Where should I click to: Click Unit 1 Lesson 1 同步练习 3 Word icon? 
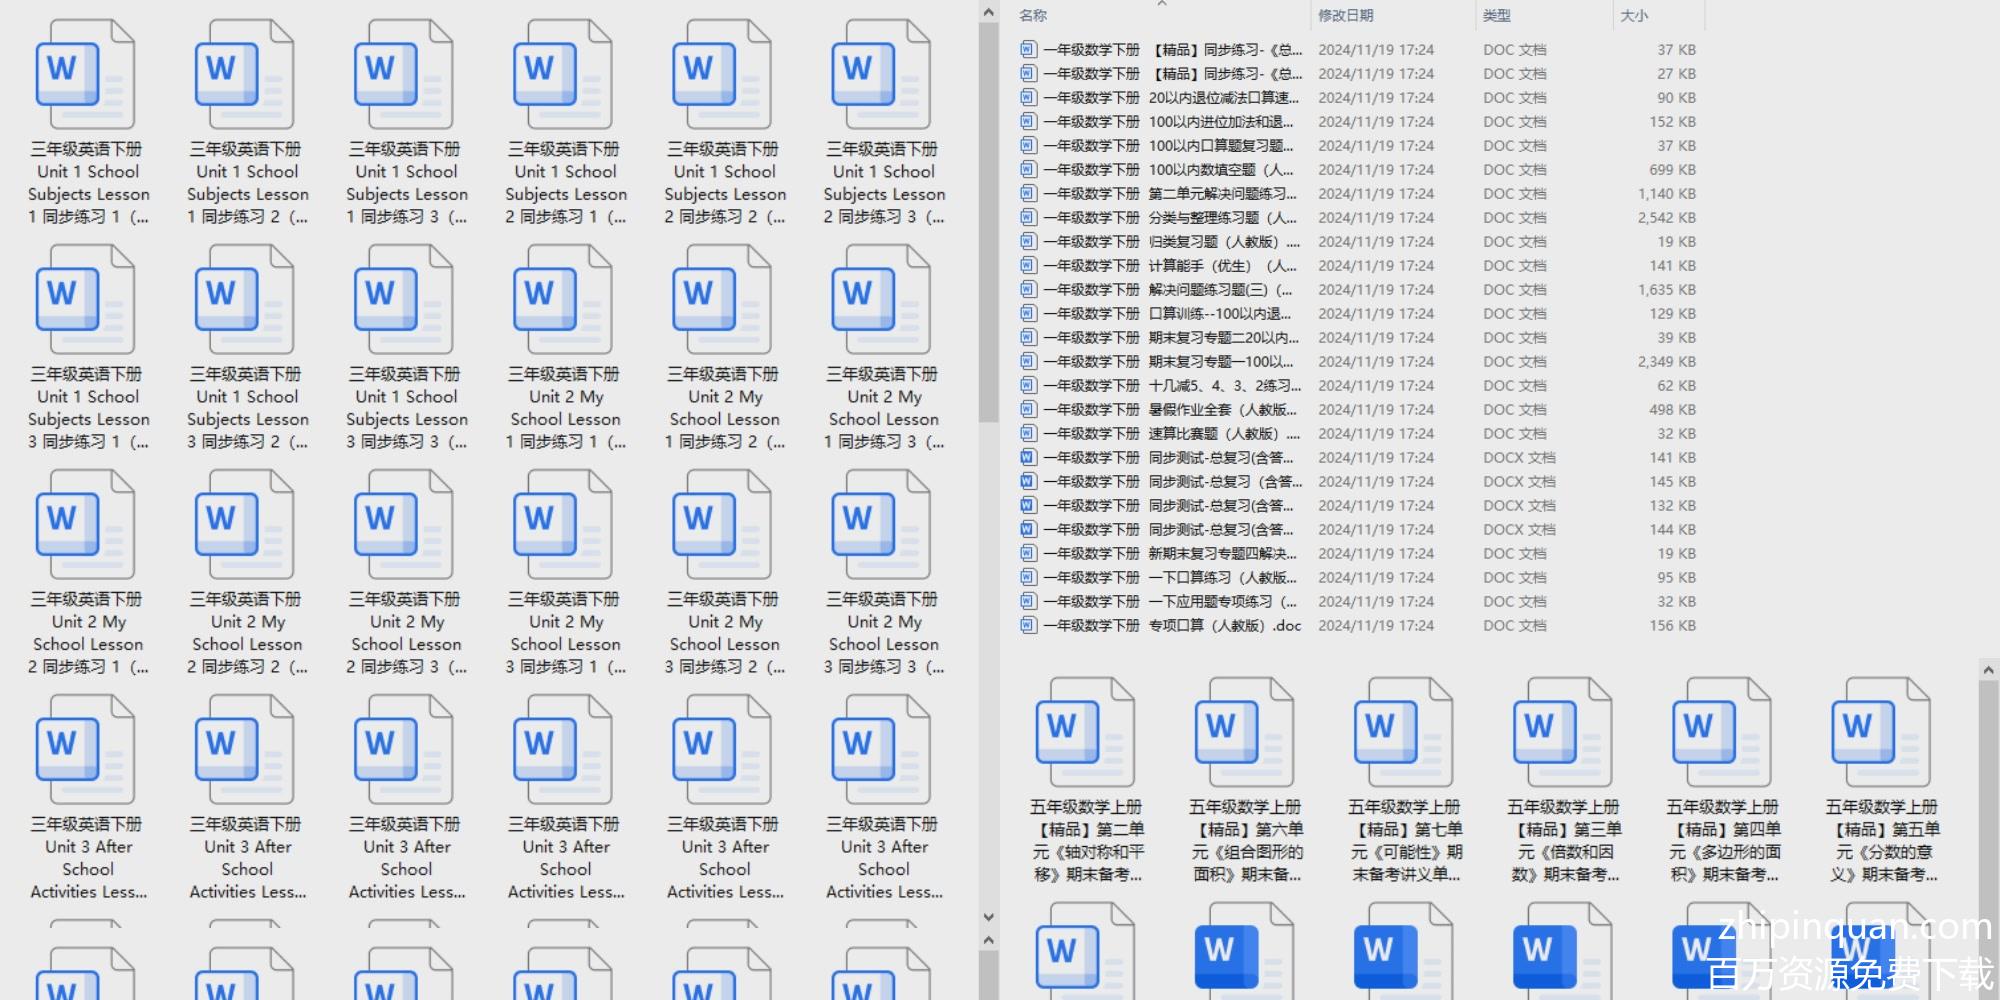[x=403, y=75]
